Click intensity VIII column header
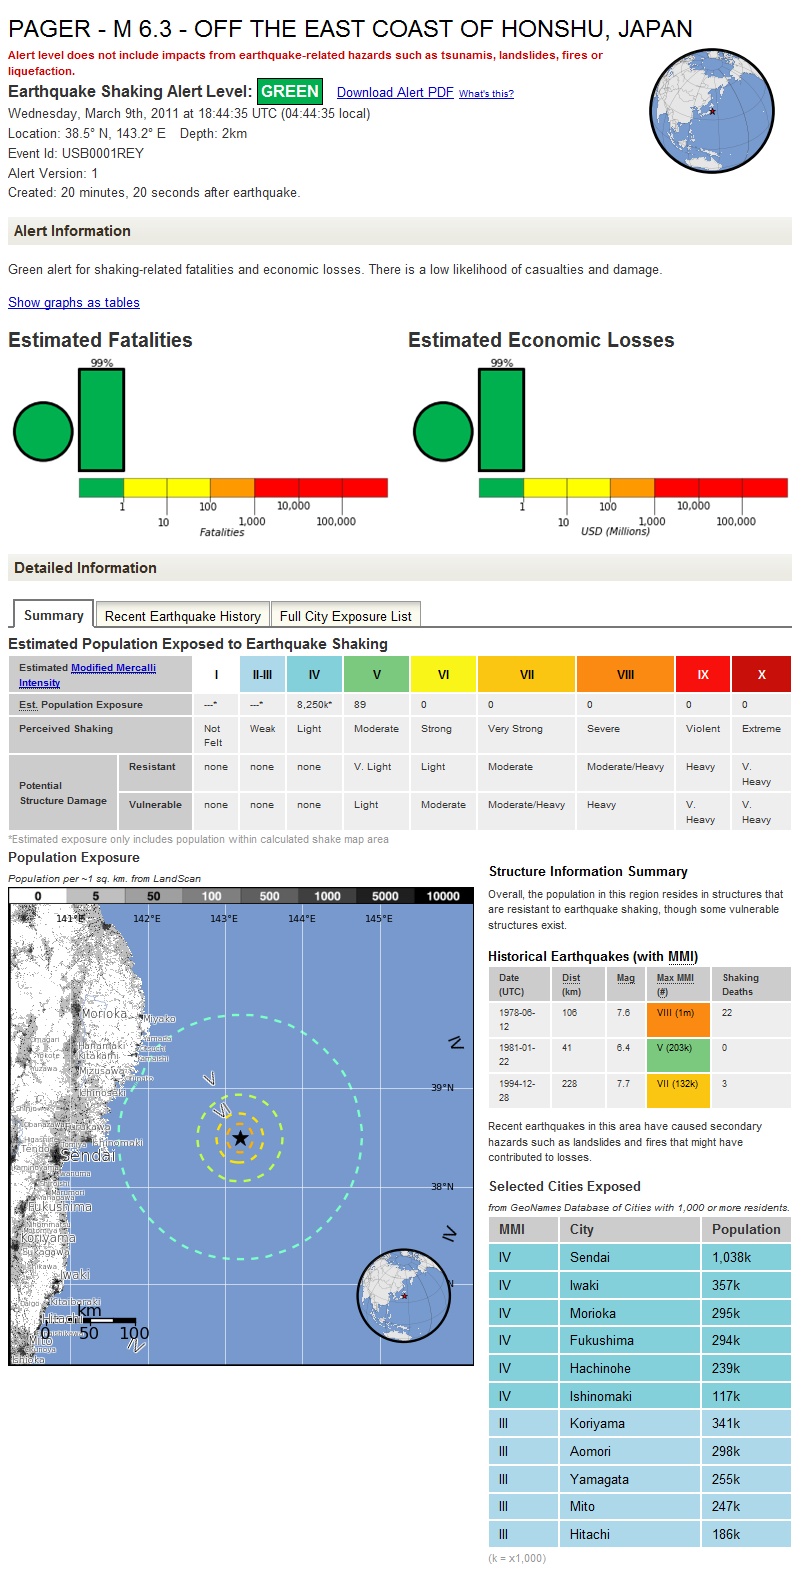Image resolution: width=801 pixels, height=1574 pixels. pyautogui.click(x=626, y=674)
